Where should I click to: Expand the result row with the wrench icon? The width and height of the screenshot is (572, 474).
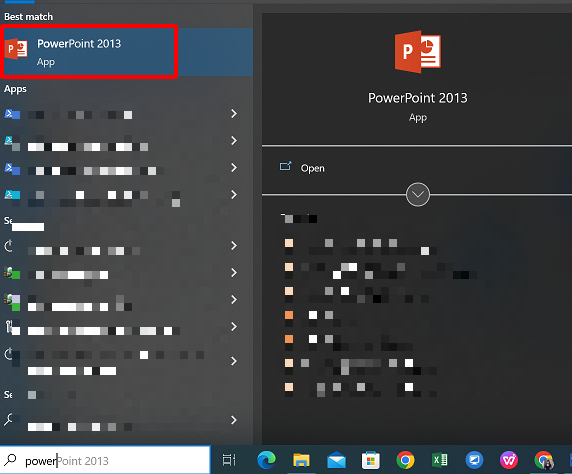coord(234,327)
